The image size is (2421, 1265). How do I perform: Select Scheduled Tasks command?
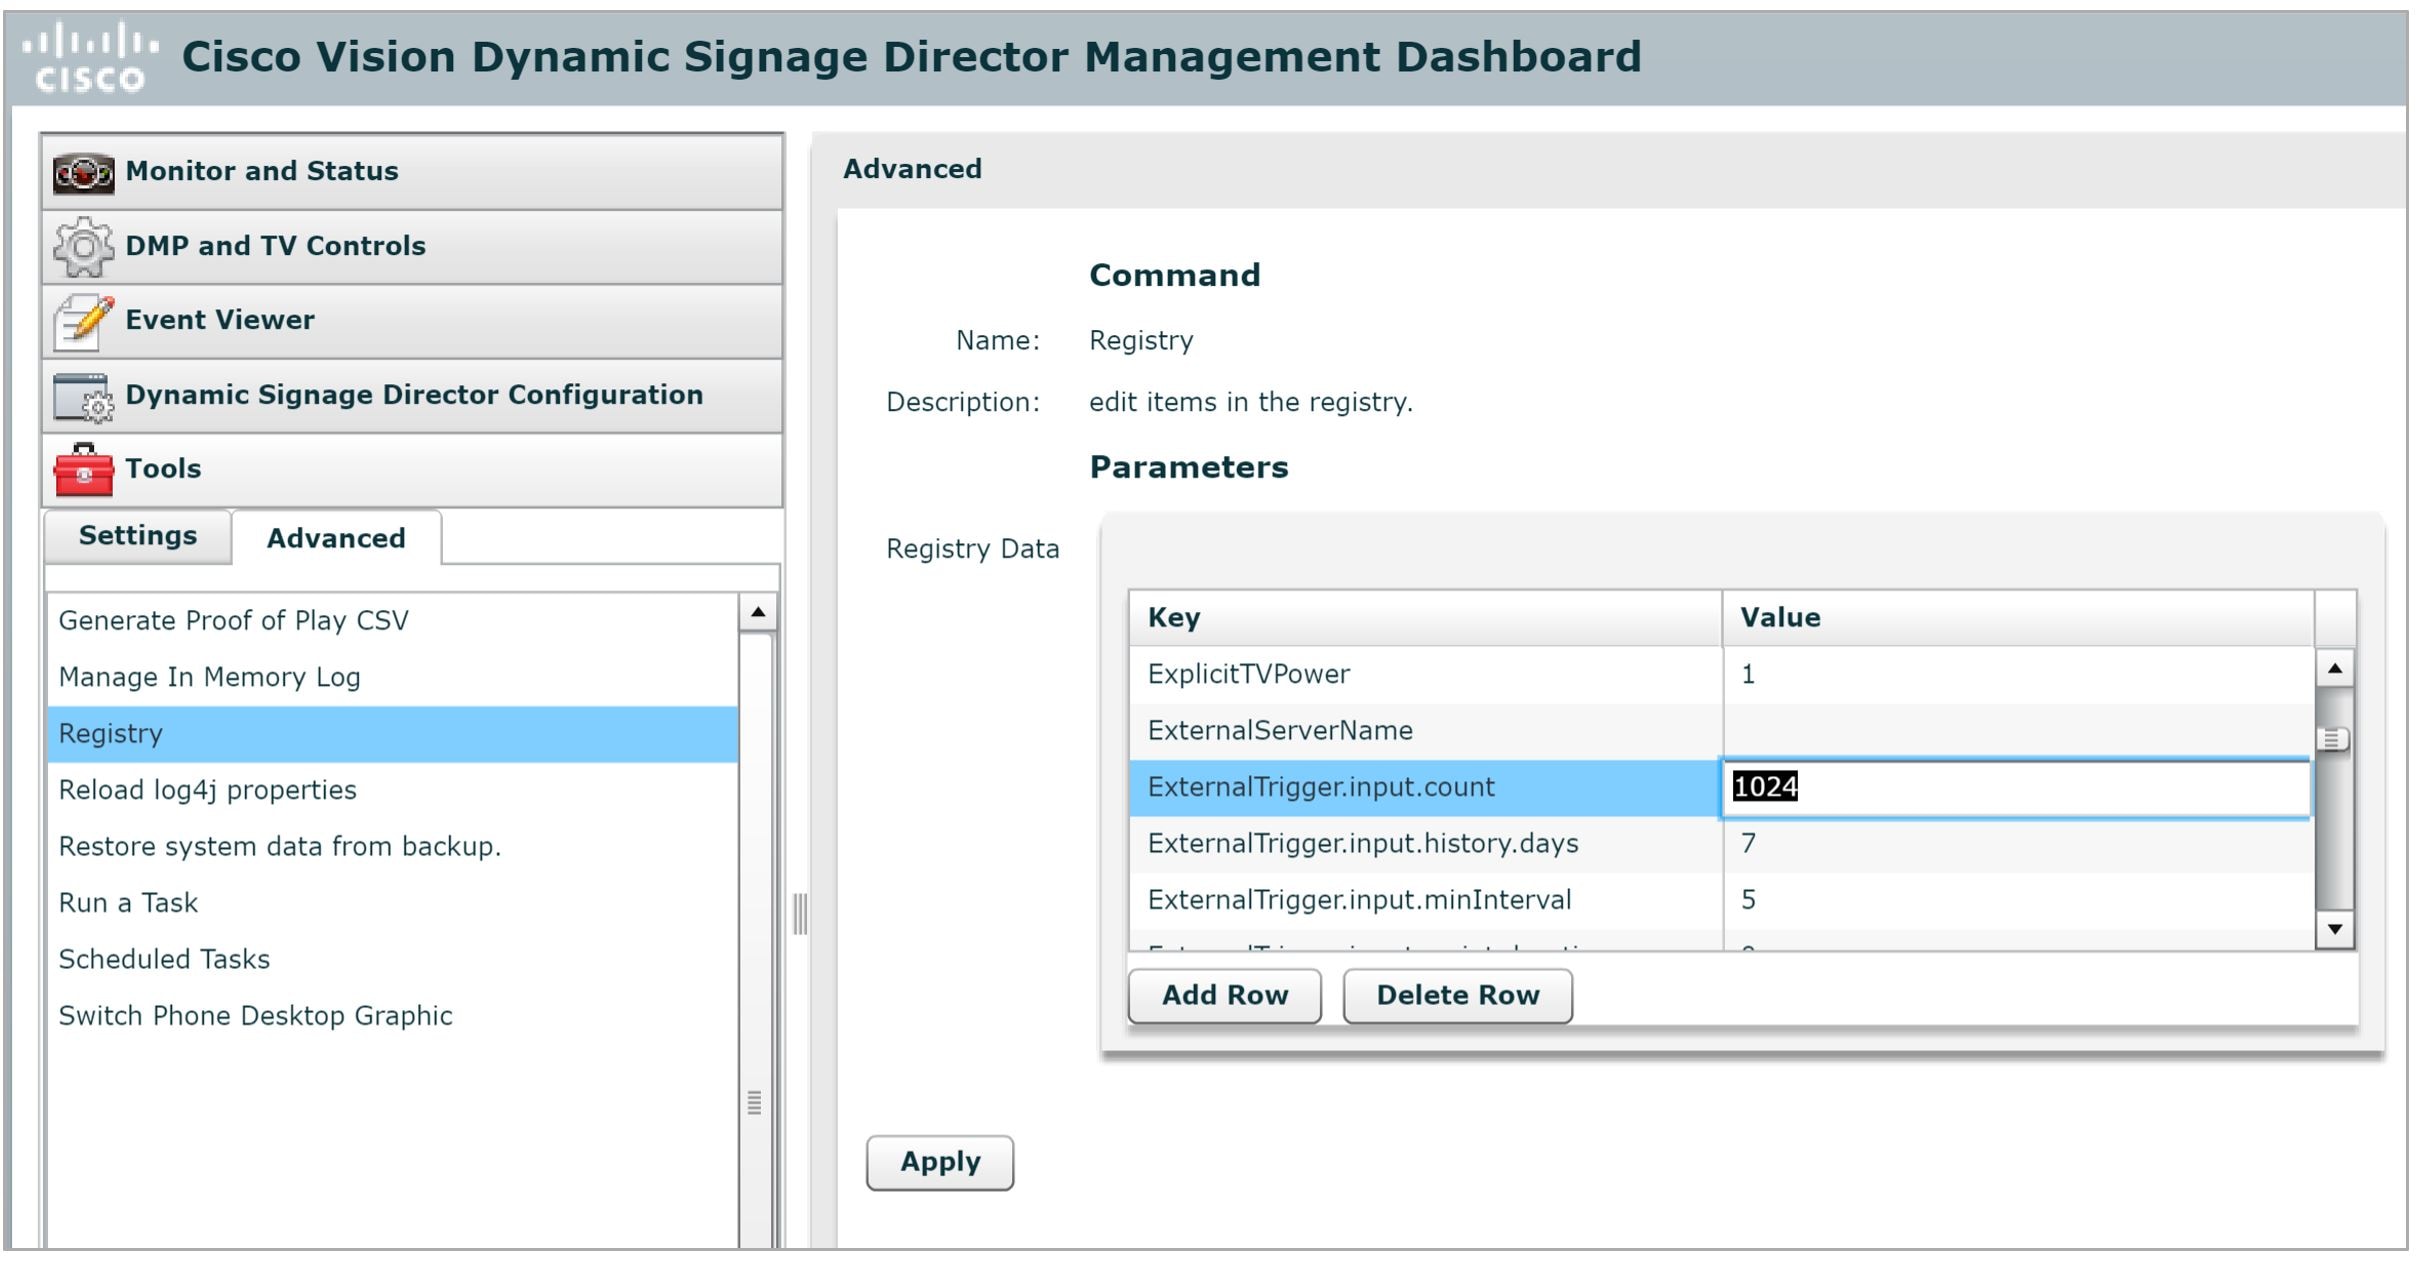(x=393, y=960)
